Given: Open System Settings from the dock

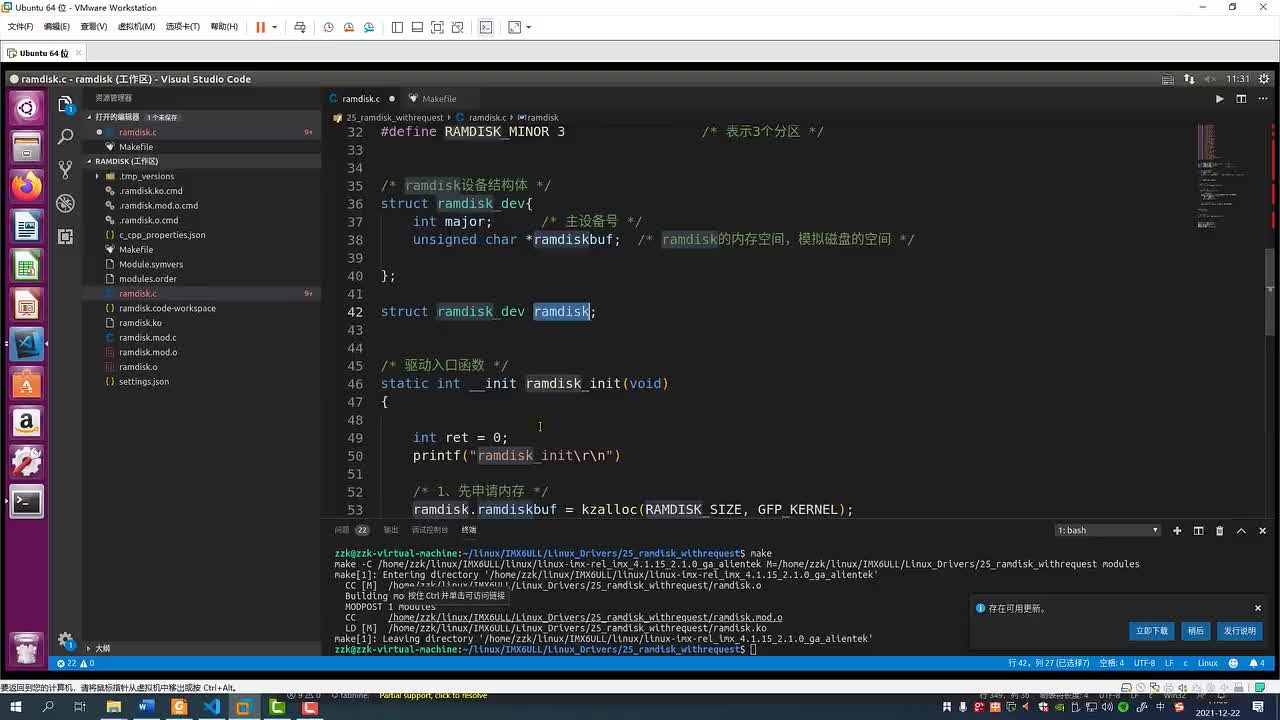Looking at the screenshot, I should tap(27, 462).
